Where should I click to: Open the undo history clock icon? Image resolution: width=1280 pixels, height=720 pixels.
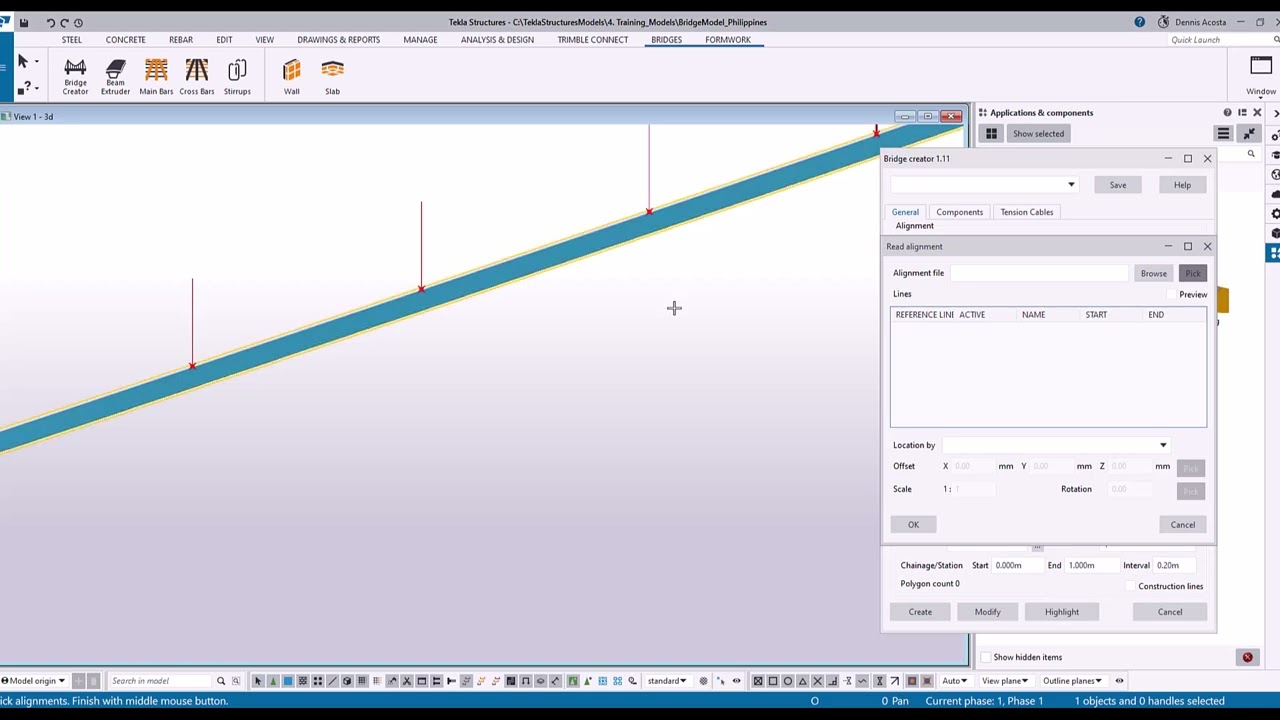78,22
